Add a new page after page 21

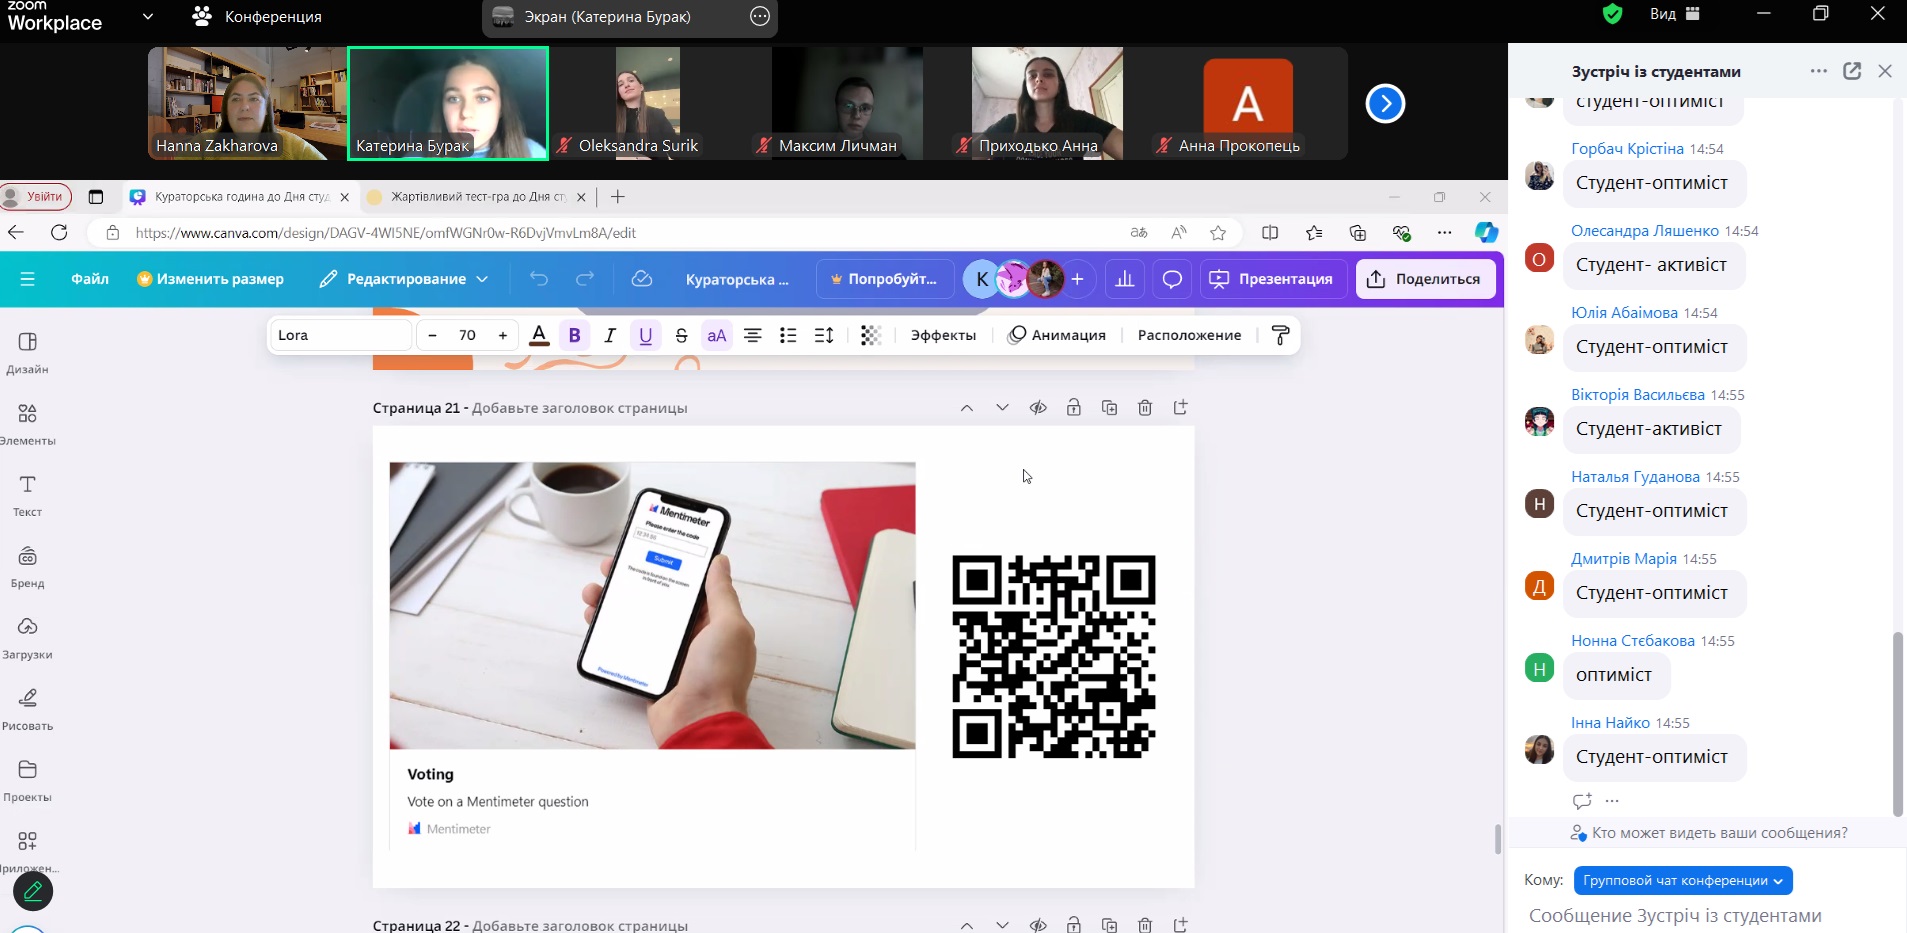click(x=1180, y=408)
